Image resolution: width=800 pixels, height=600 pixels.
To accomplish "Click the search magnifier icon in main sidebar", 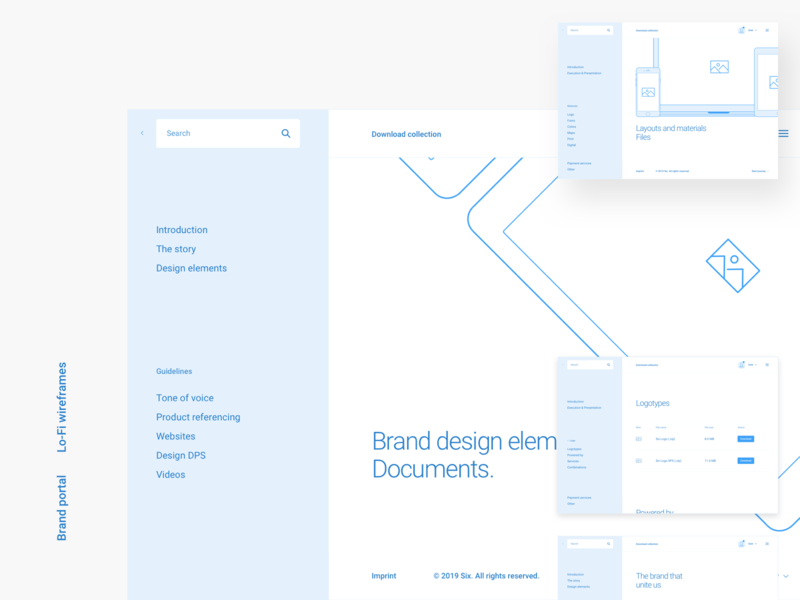I will click(x=286, y=133).
